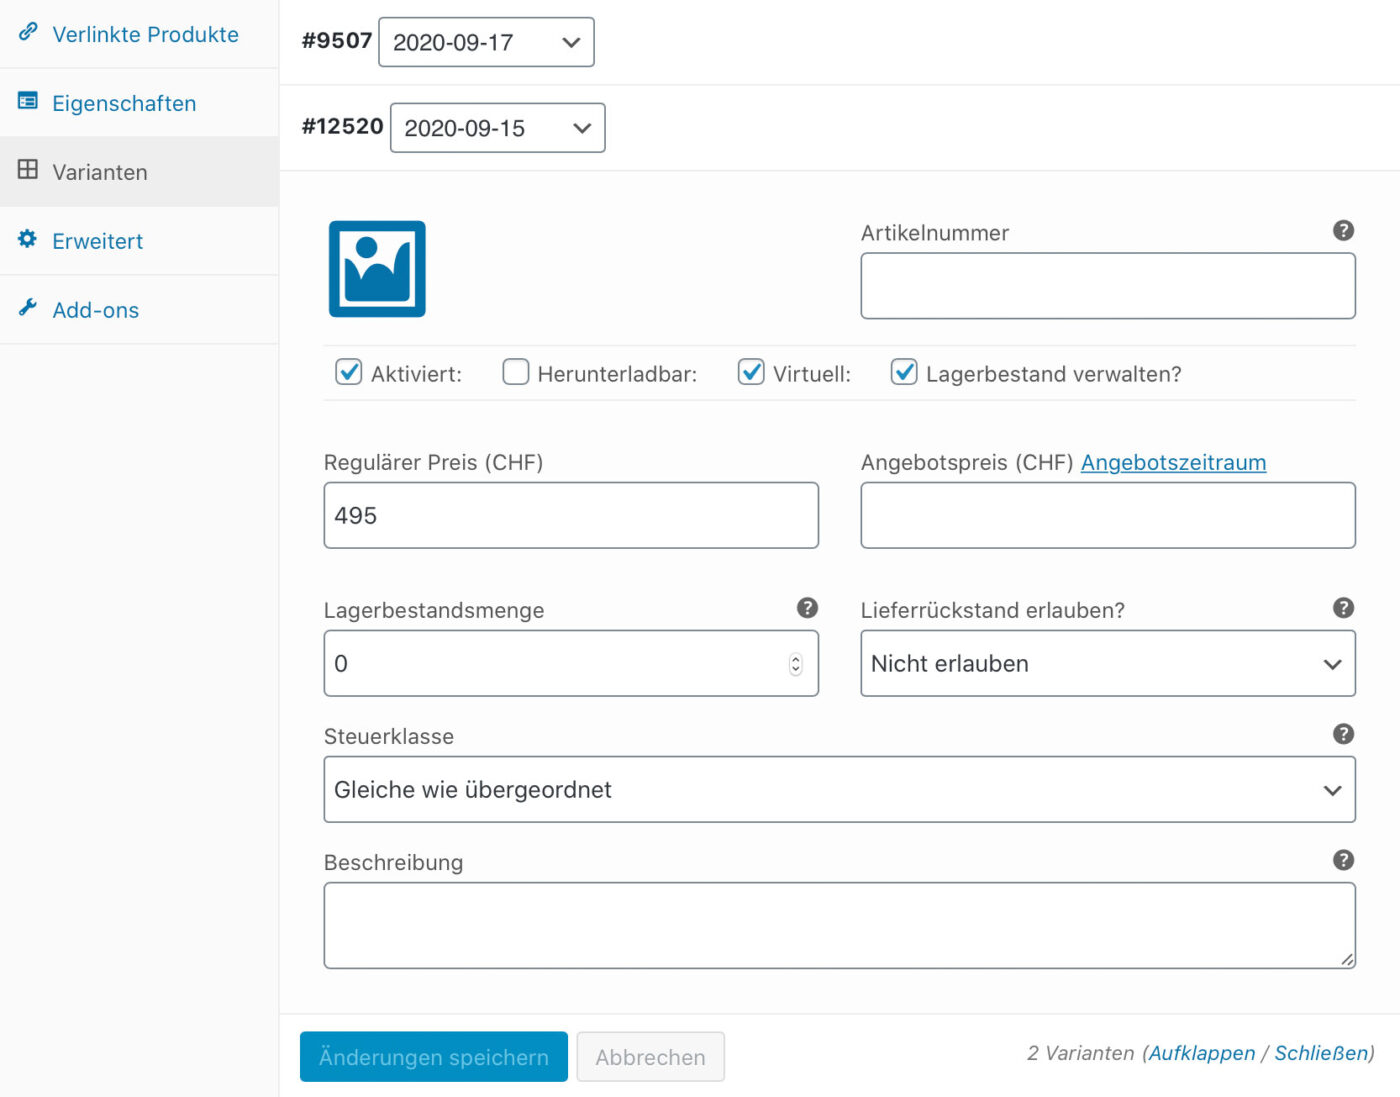Click the Steuerklasse help question mark
This screenshot has width=1400, height=1097.
[x=1343, y=734]
